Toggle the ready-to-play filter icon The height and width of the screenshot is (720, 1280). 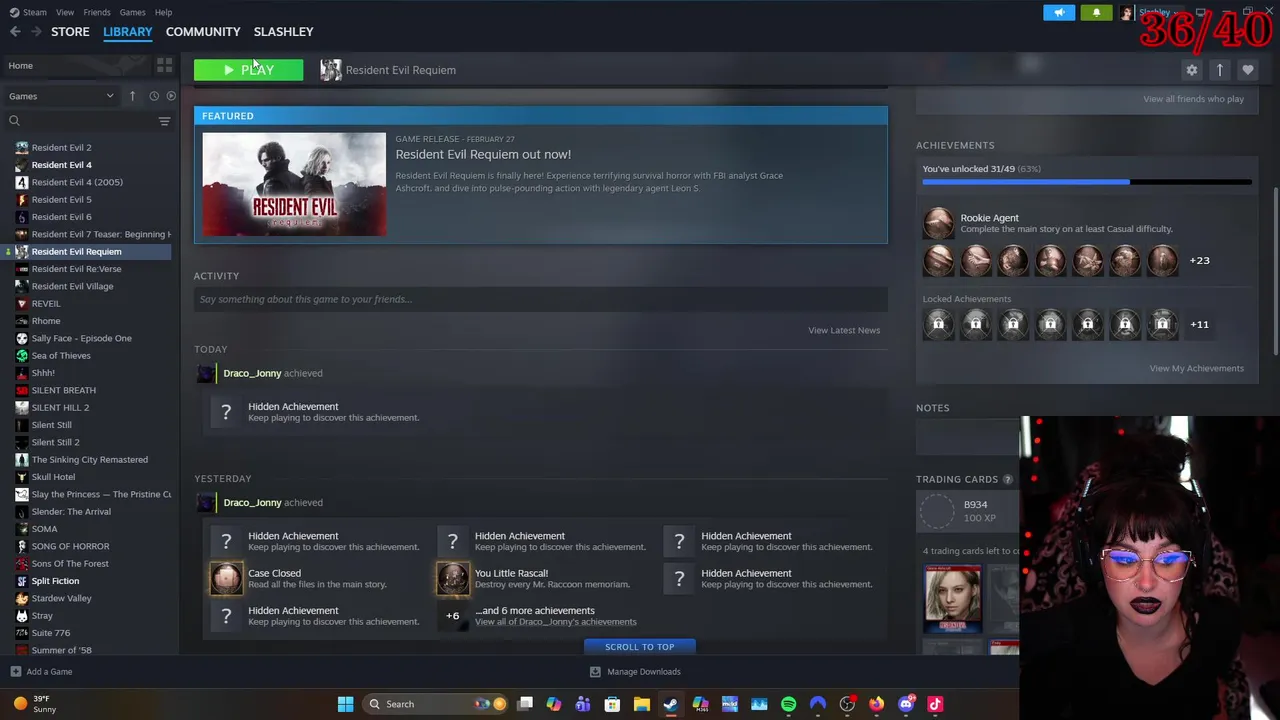(x=171, y=96)
